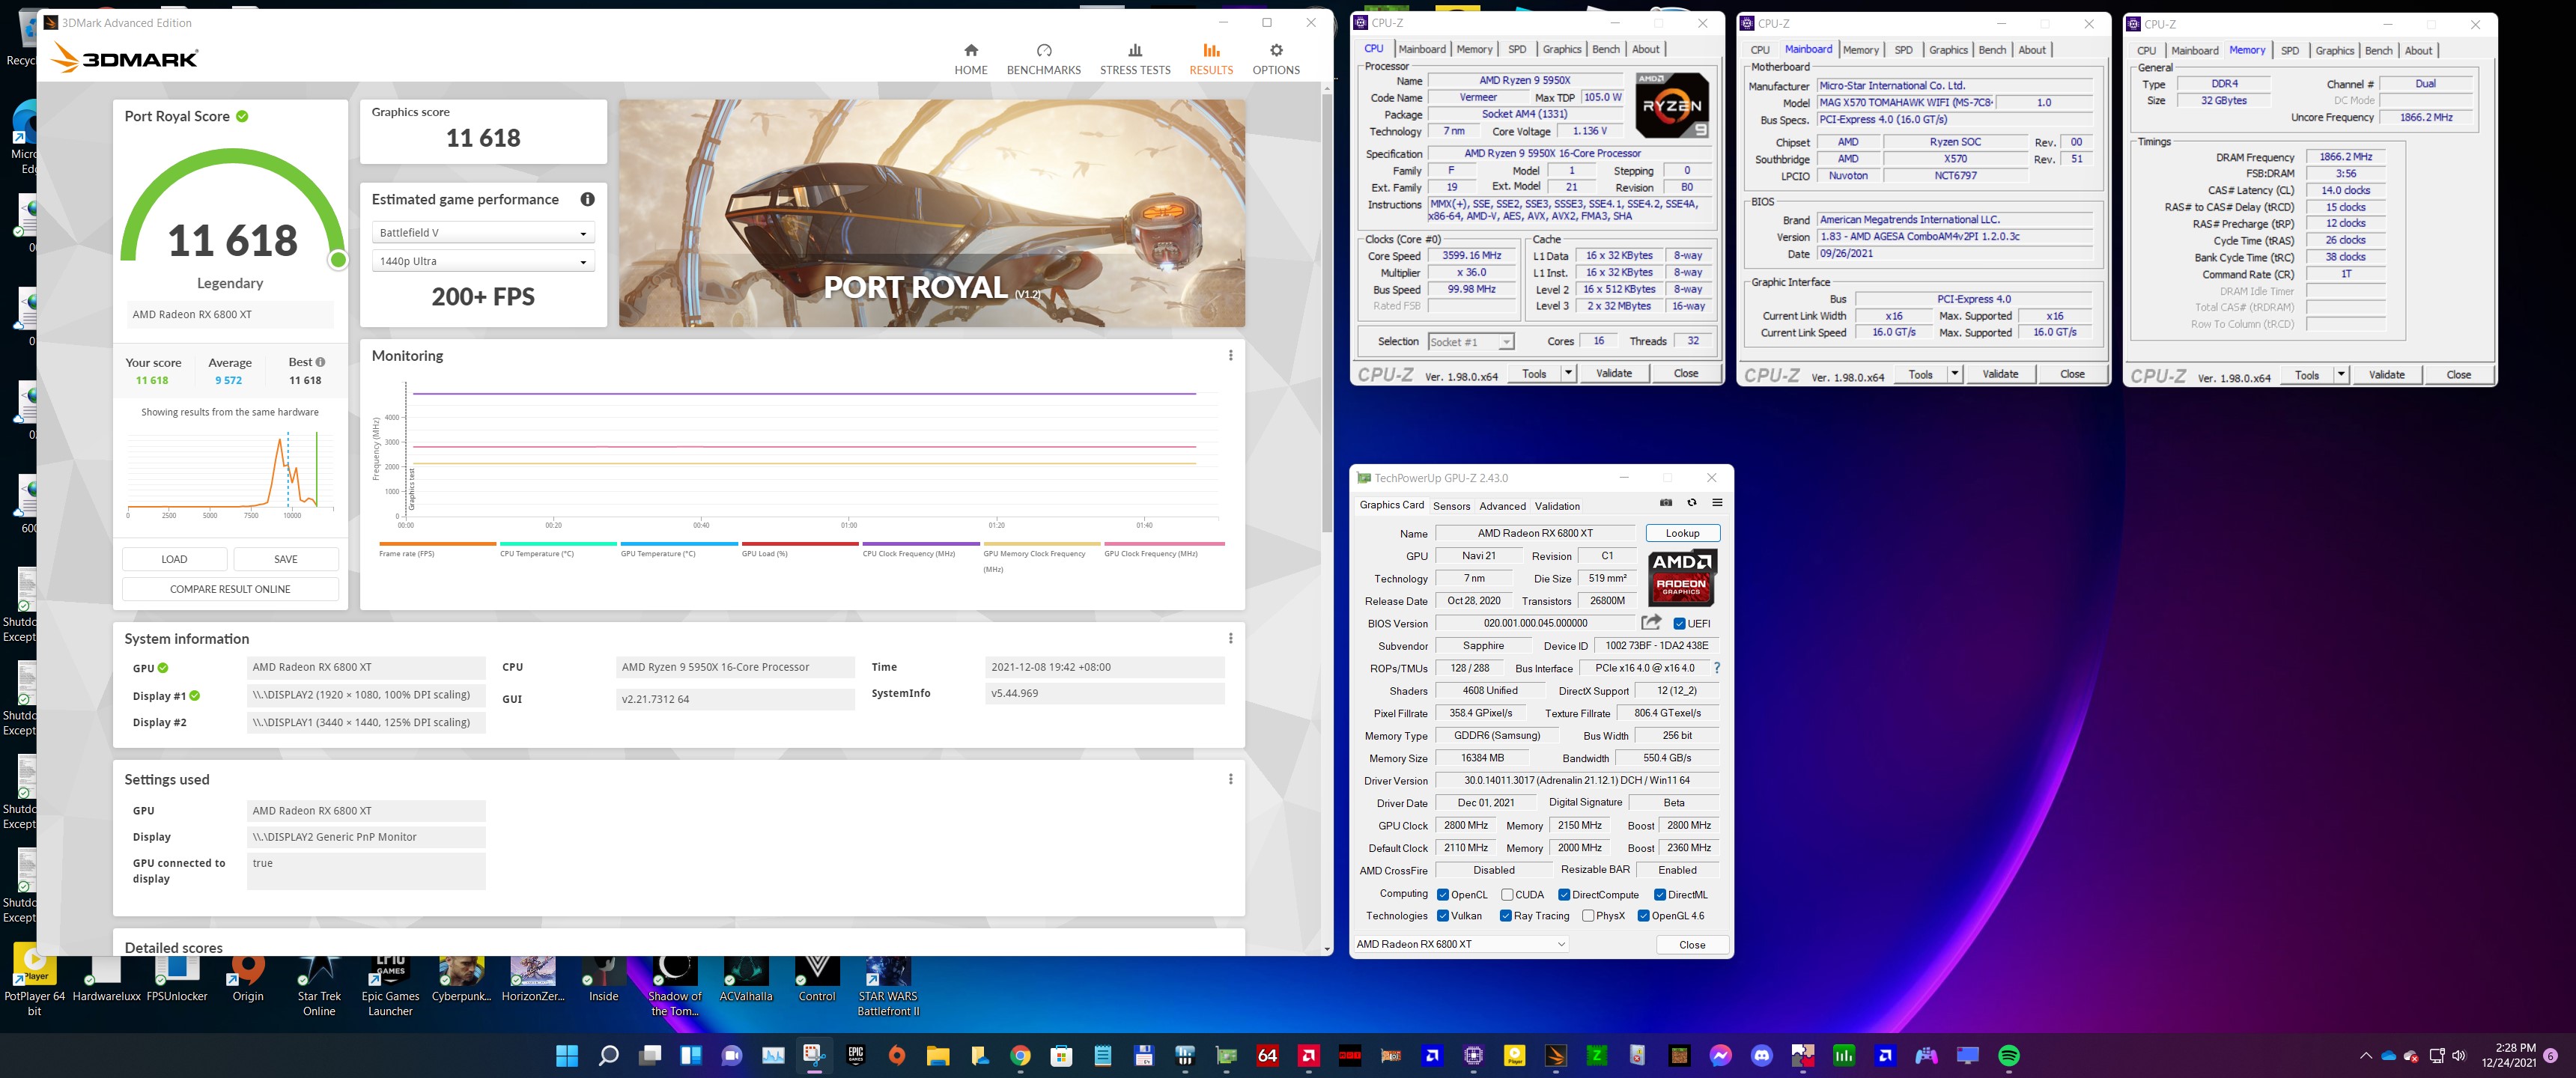Screen dimensions: 2576x1078
Task: Toggle the CUDA checkbox in GPU-Z
Action: [x=1507, y=895]
